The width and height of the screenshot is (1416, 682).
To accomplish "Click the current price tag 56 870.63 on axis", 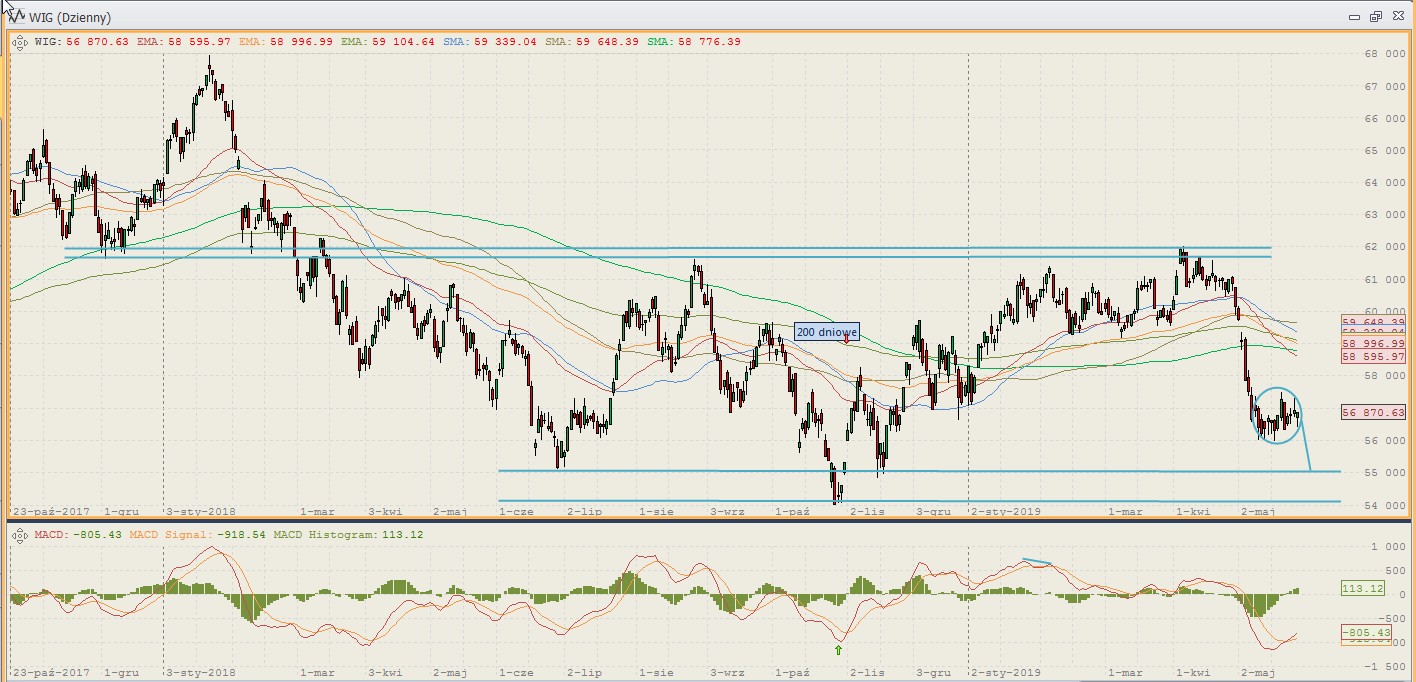I will pos(1374,412).
